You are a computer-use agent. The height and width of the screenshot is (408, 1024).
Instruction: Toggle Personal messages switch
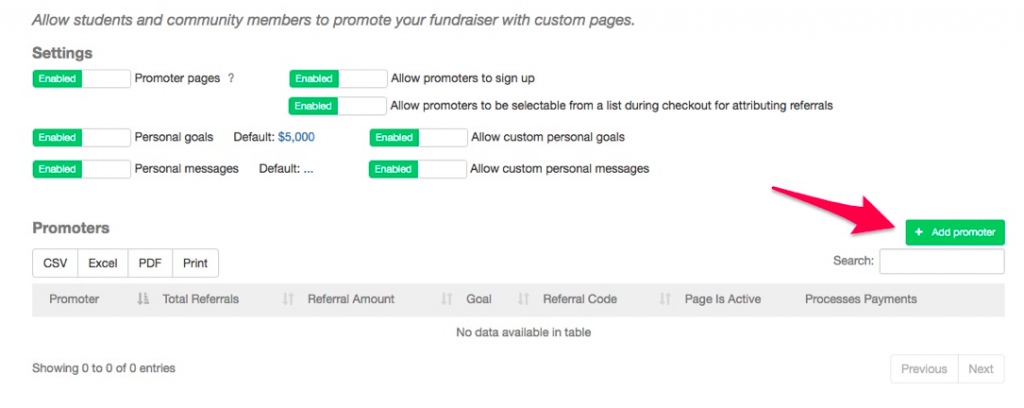click(x=82, y=169)
